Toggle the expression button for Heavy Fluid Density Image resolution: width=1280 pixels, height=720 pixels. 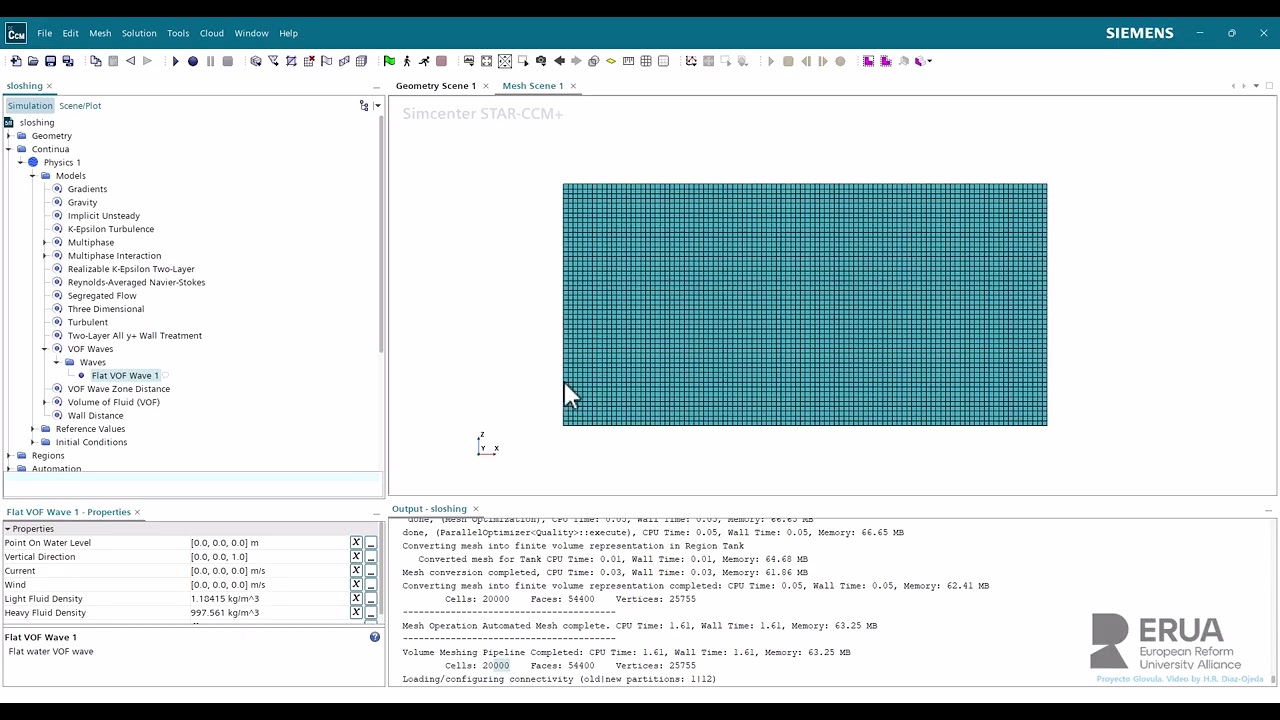pyautogui.click(x=356, y=613)
